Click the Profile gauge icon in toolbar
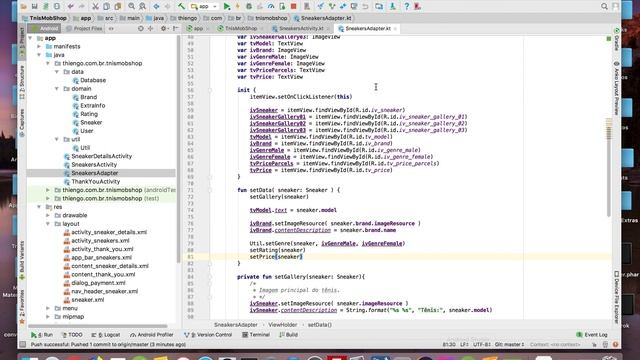This screenshot has height=360, width=640. pyautogui.click(x=271, y=7)
